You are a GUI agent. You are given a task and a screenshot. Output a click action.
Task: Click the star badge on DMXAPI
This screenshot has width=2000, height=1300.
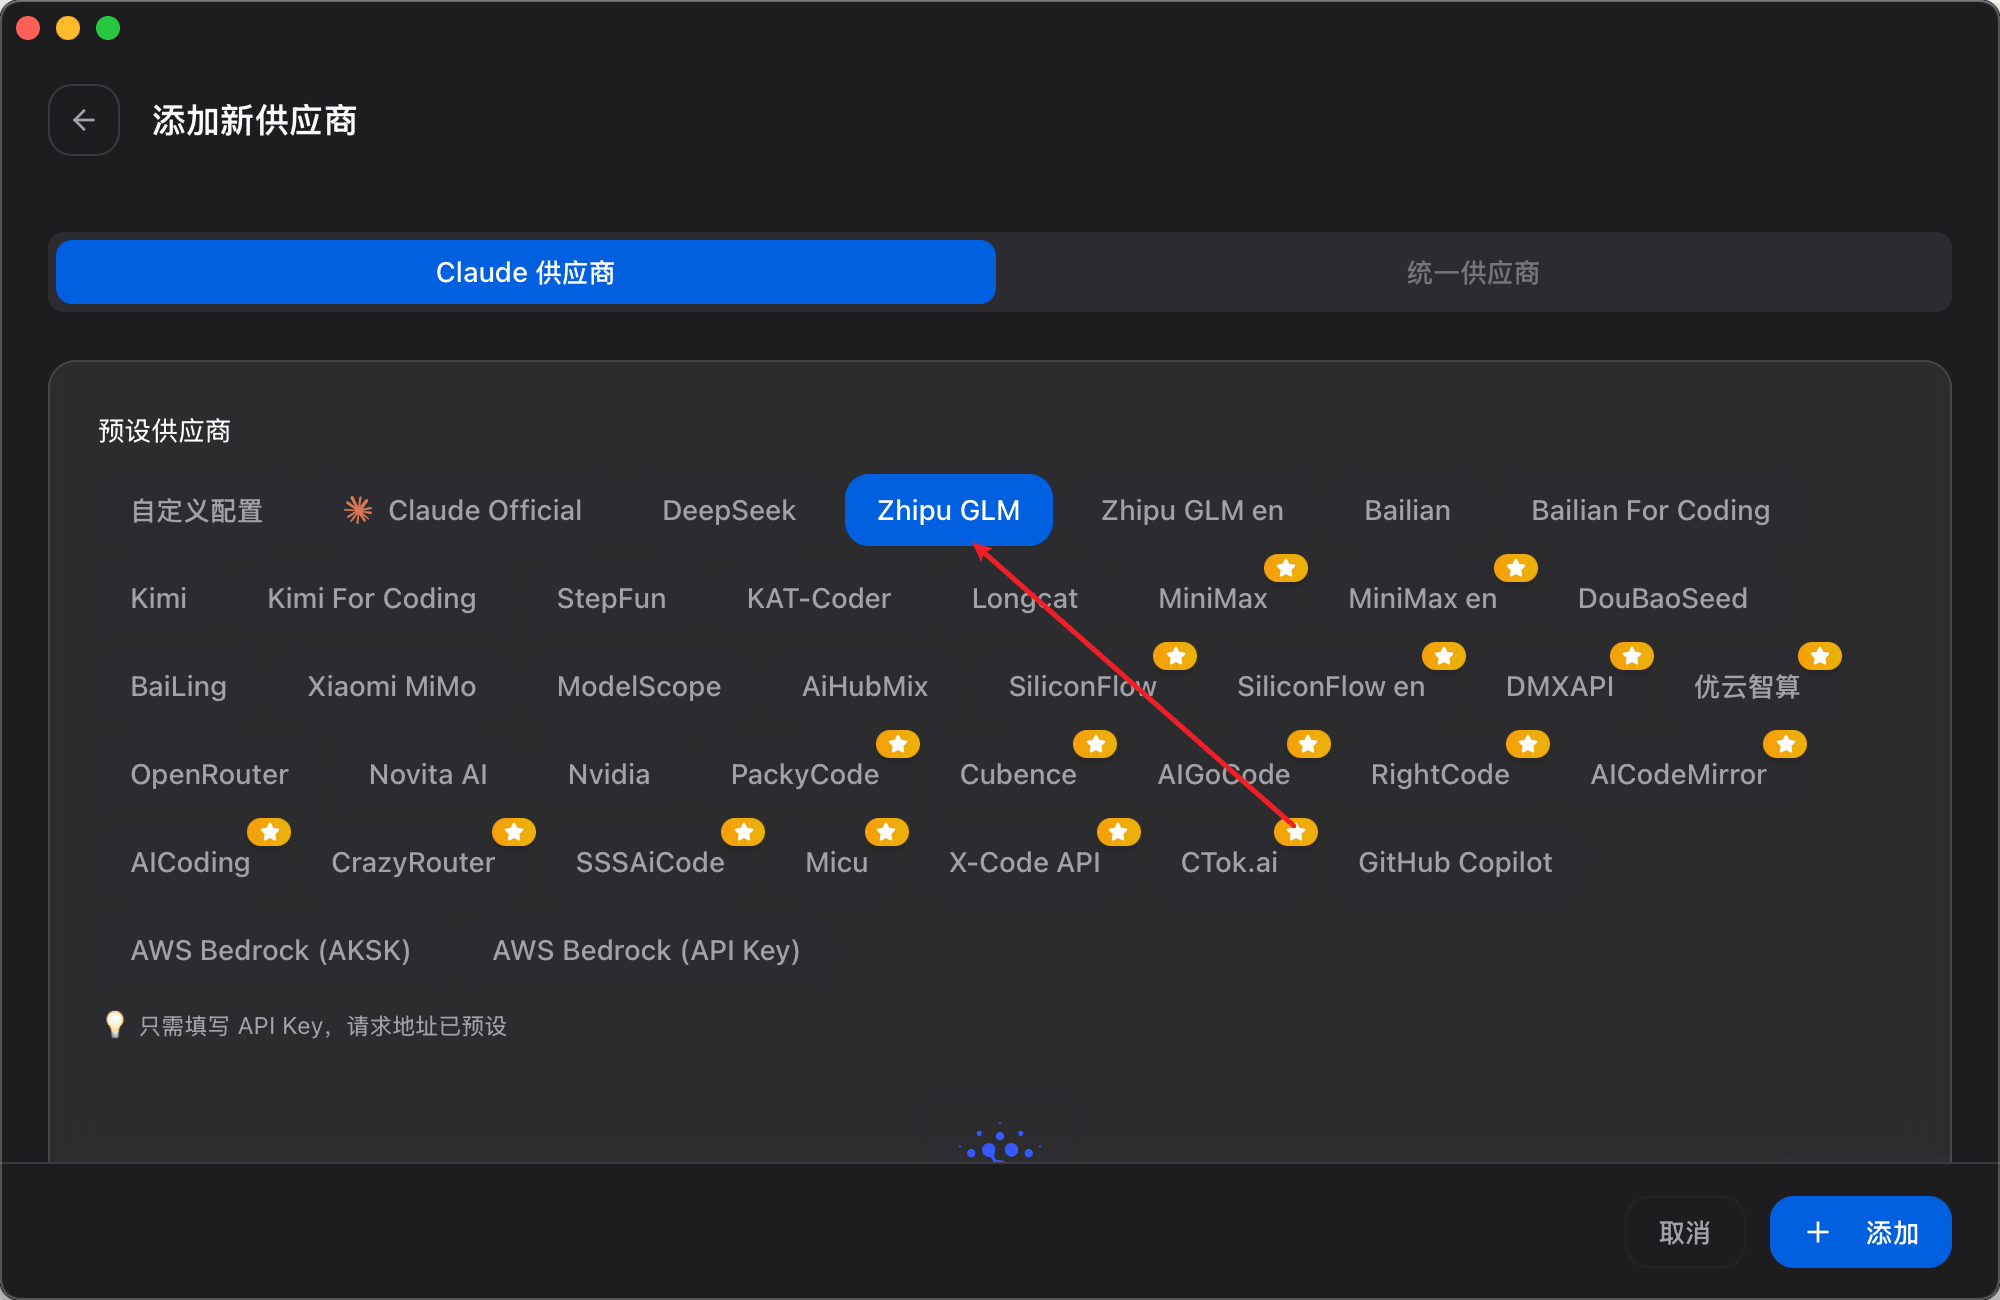1632,656
